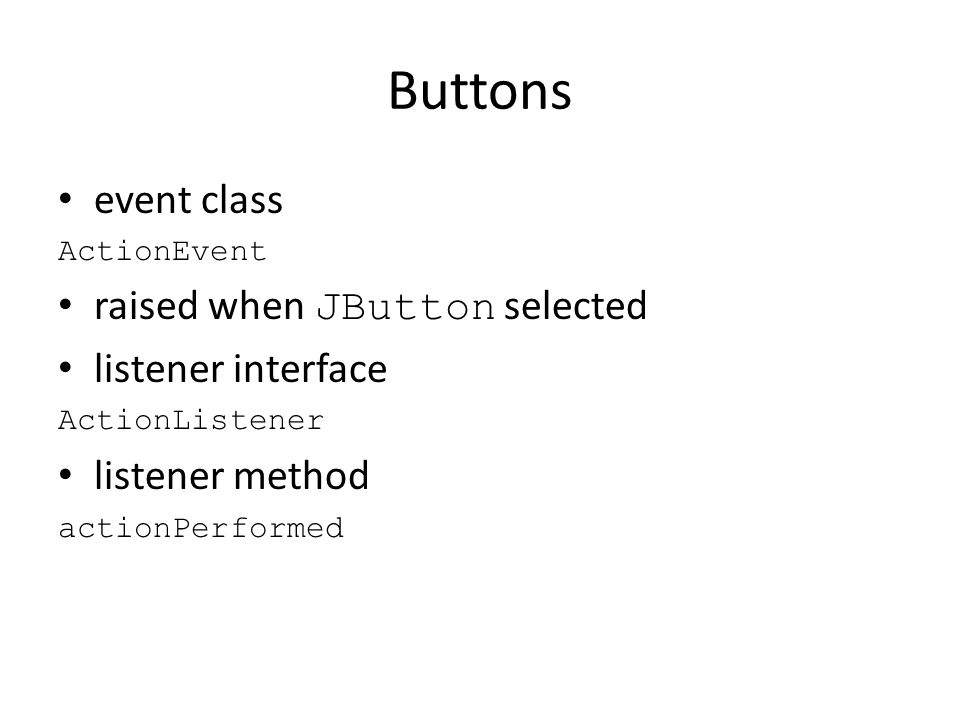Click the 'raised when' bullet text

[199, 306]
